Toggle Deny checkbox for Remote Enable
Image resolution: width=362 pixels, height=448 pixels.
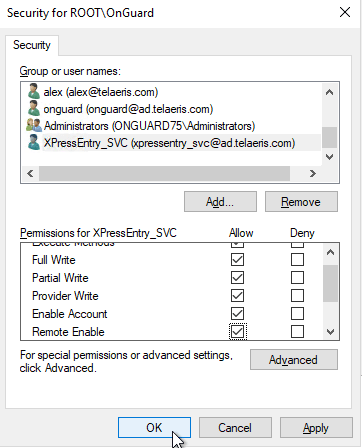[297, 332]
